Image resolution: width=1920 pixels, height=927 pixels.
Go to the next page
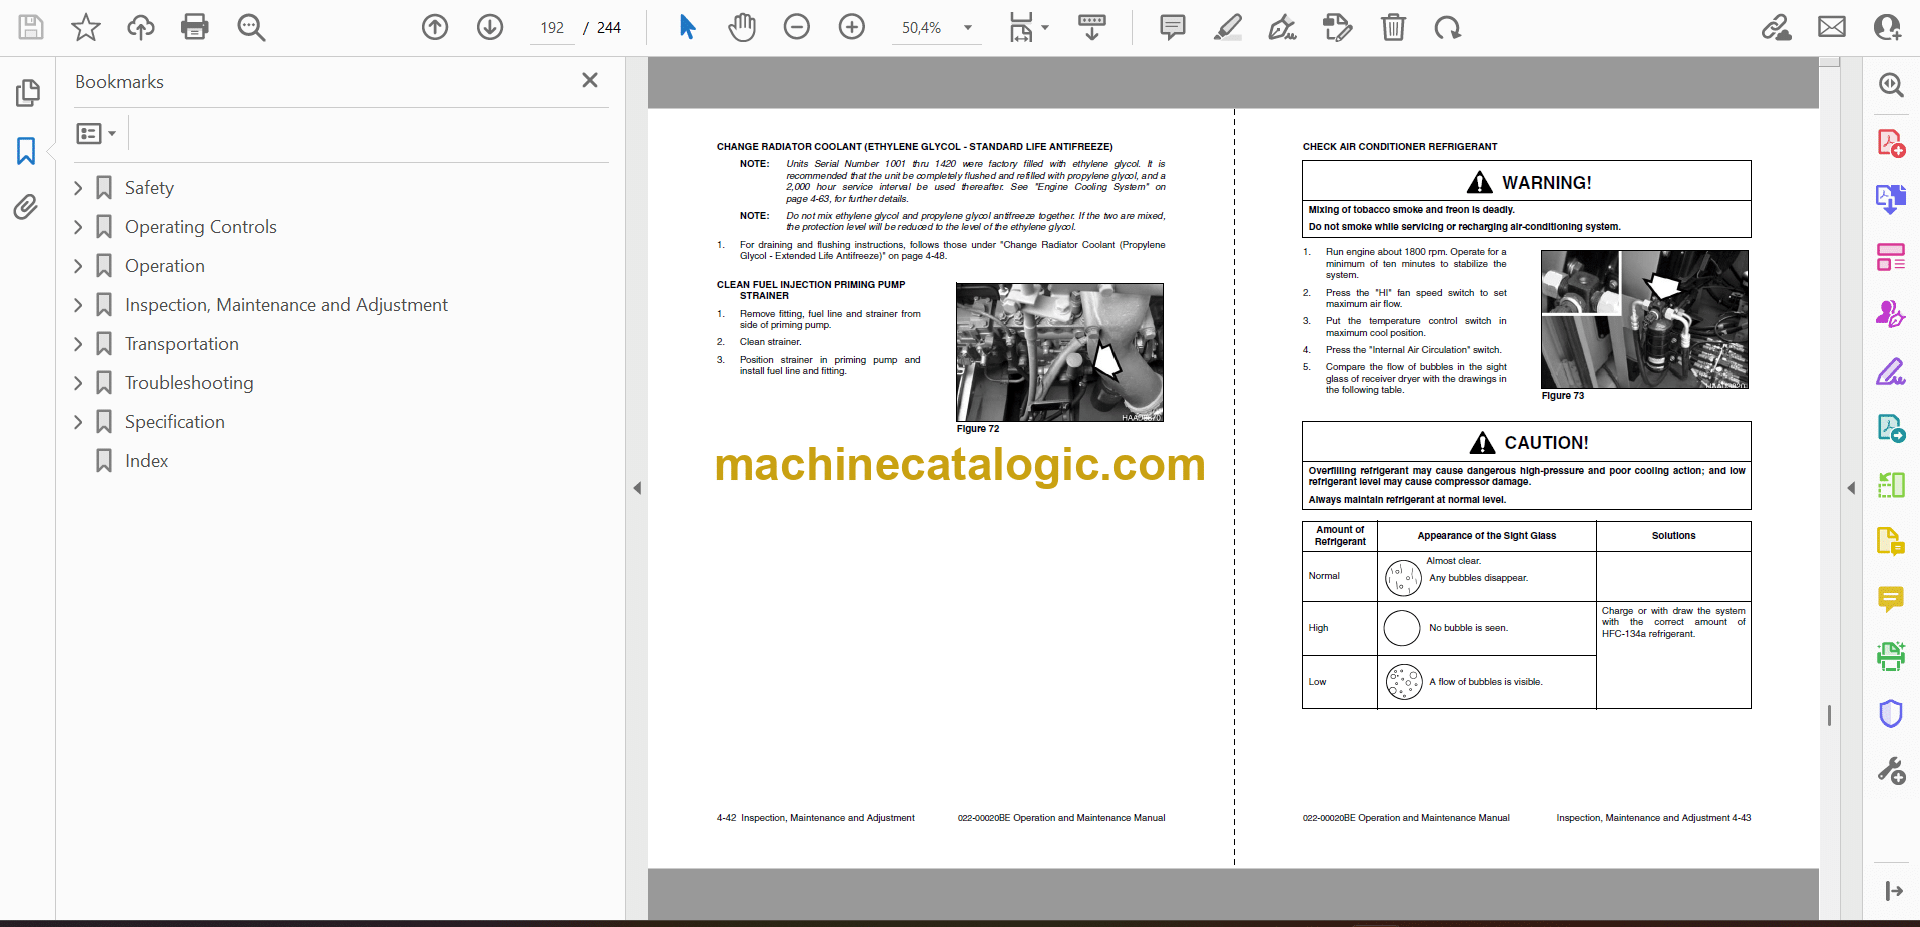(490, 27)
